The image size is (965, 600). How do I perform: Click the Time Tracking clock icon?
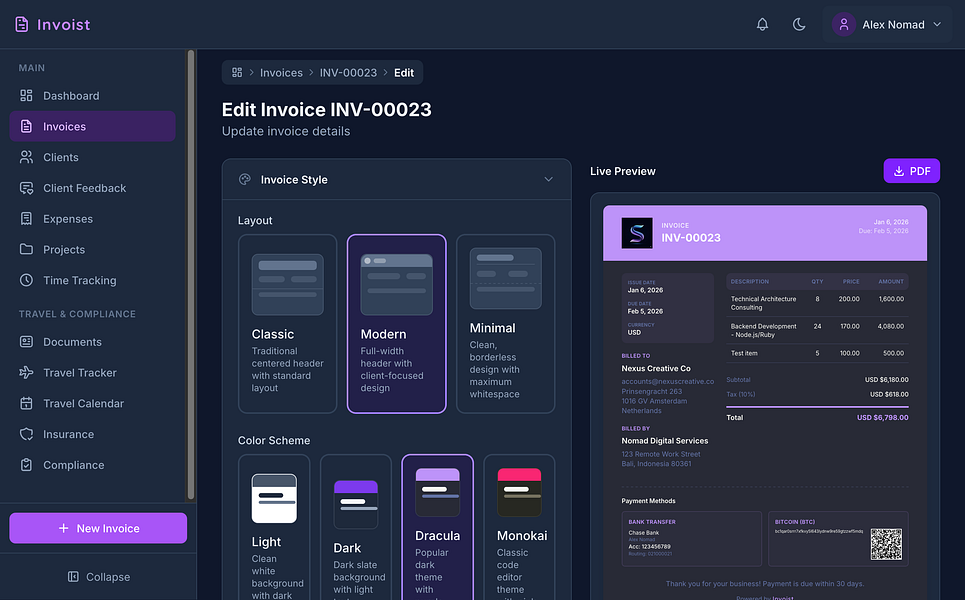pos(26,280)
